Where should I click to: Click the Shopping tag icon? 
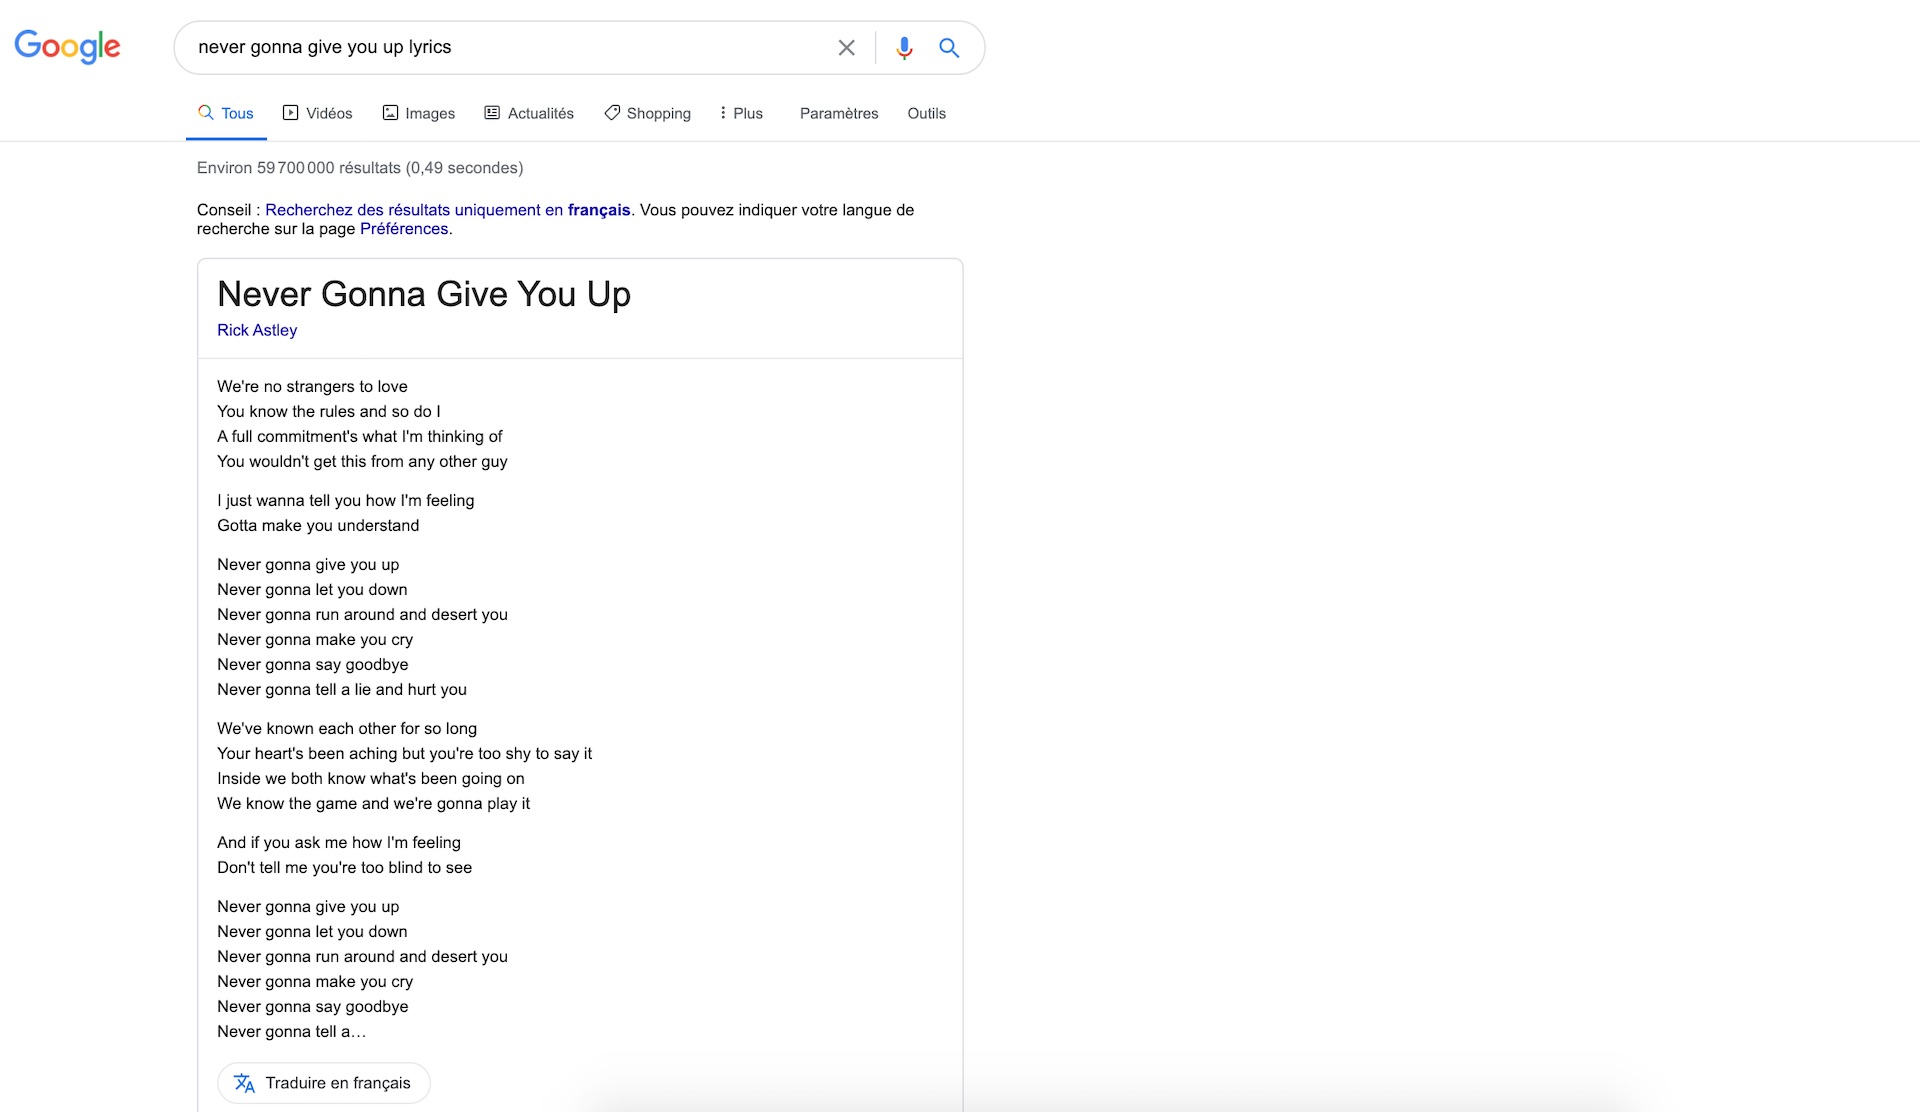pyautogui.click(x=612, y=113)
